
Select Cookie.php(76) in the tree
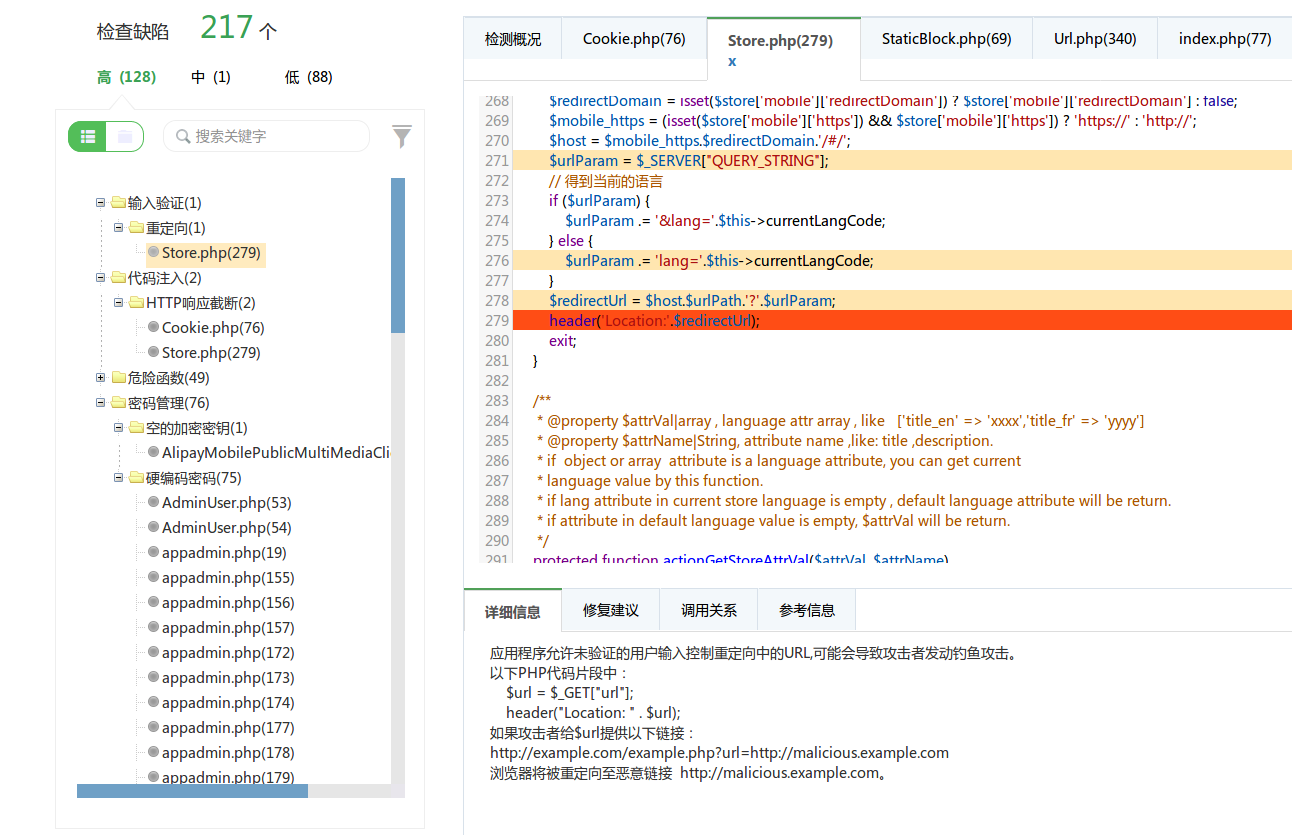point(212,328)
